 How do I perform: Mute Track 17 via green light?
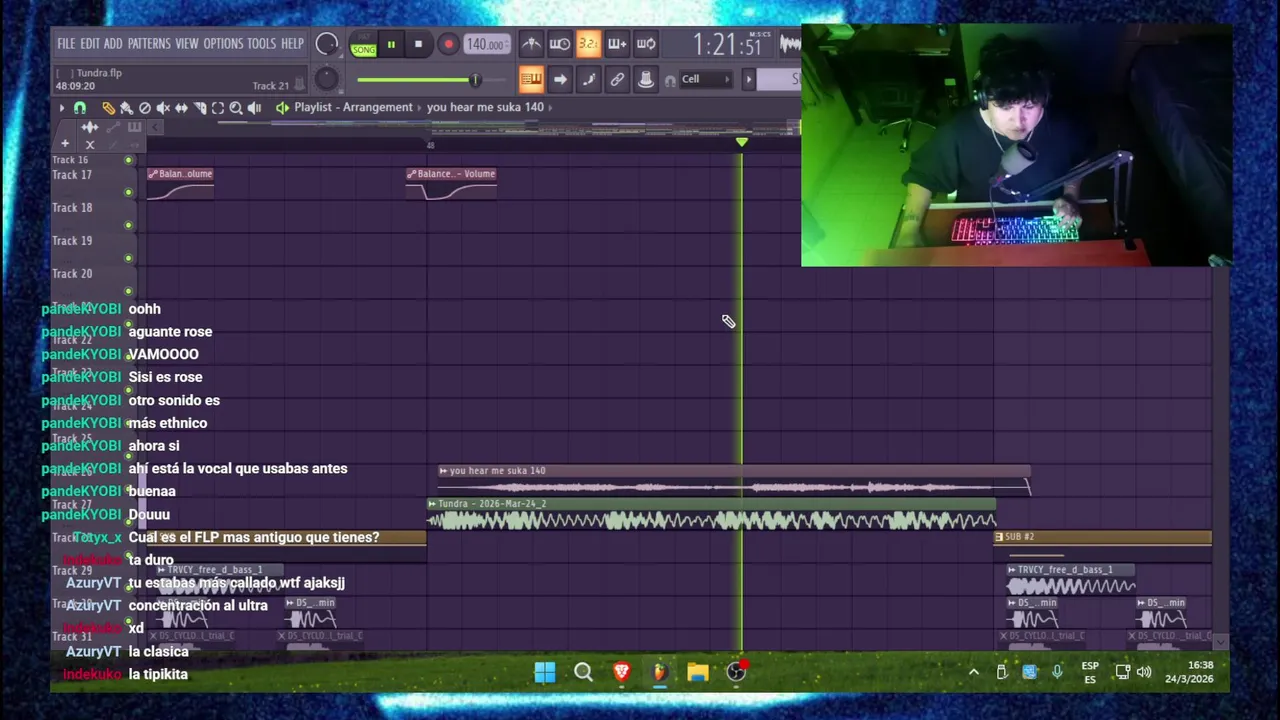pyautogui.click(x=128, y=192)
